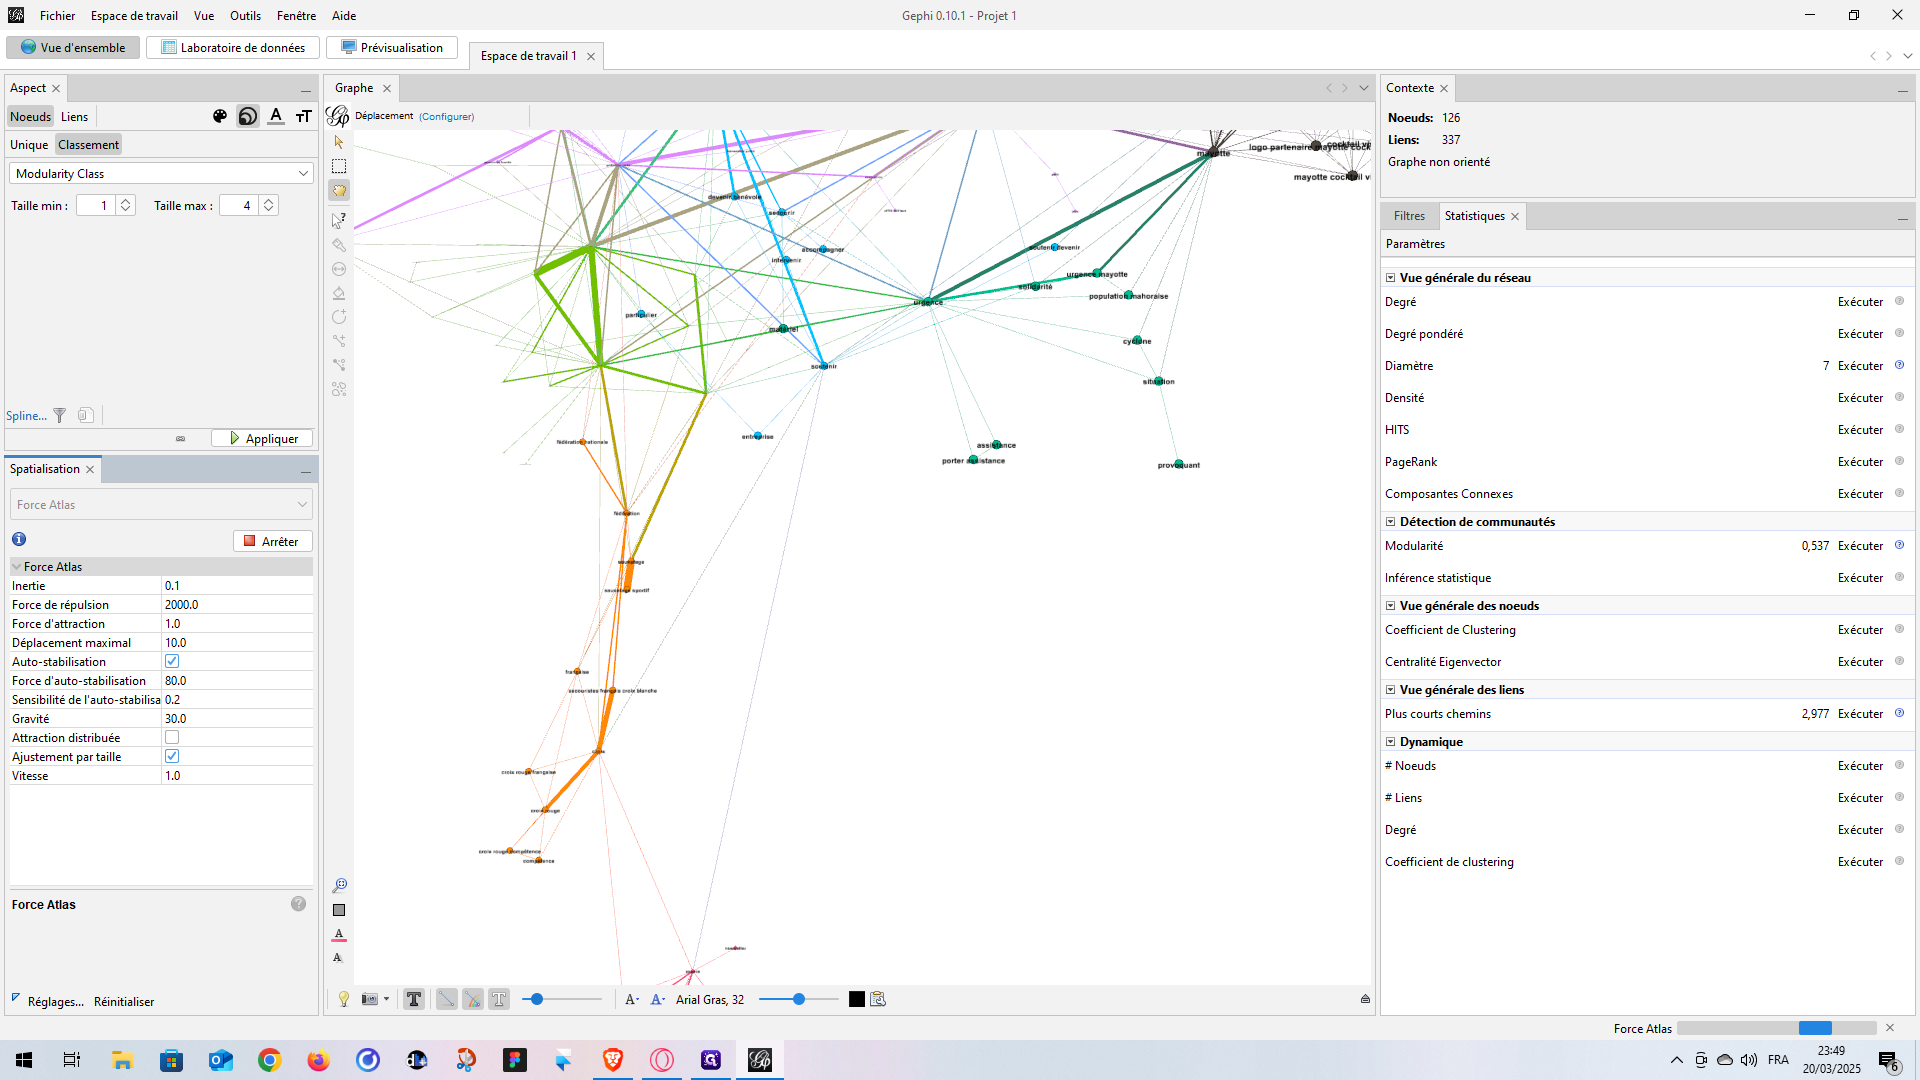Open the Laboratoire de données view
Image resolution: width=1920 pixels, height=1080 pixels.
pyautogui.click(x=233, y=47)
